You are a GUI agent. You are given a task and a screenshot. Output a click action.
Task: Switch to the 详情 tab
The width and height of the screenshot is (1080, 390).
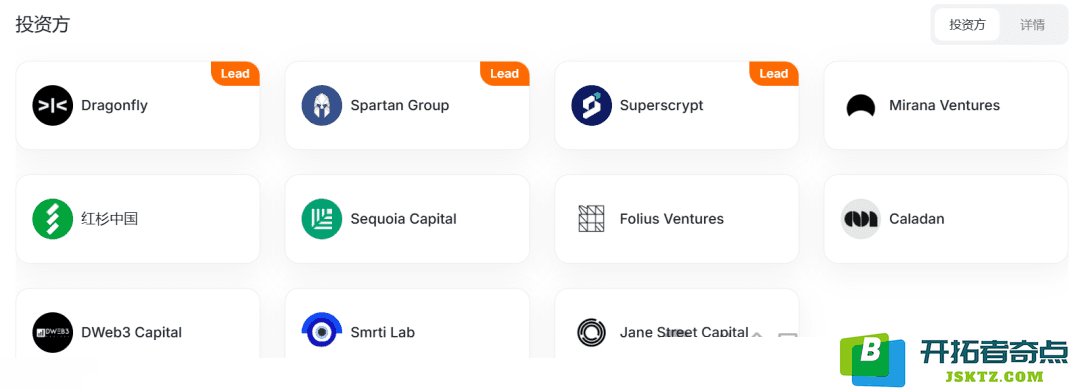point(1032,25)
